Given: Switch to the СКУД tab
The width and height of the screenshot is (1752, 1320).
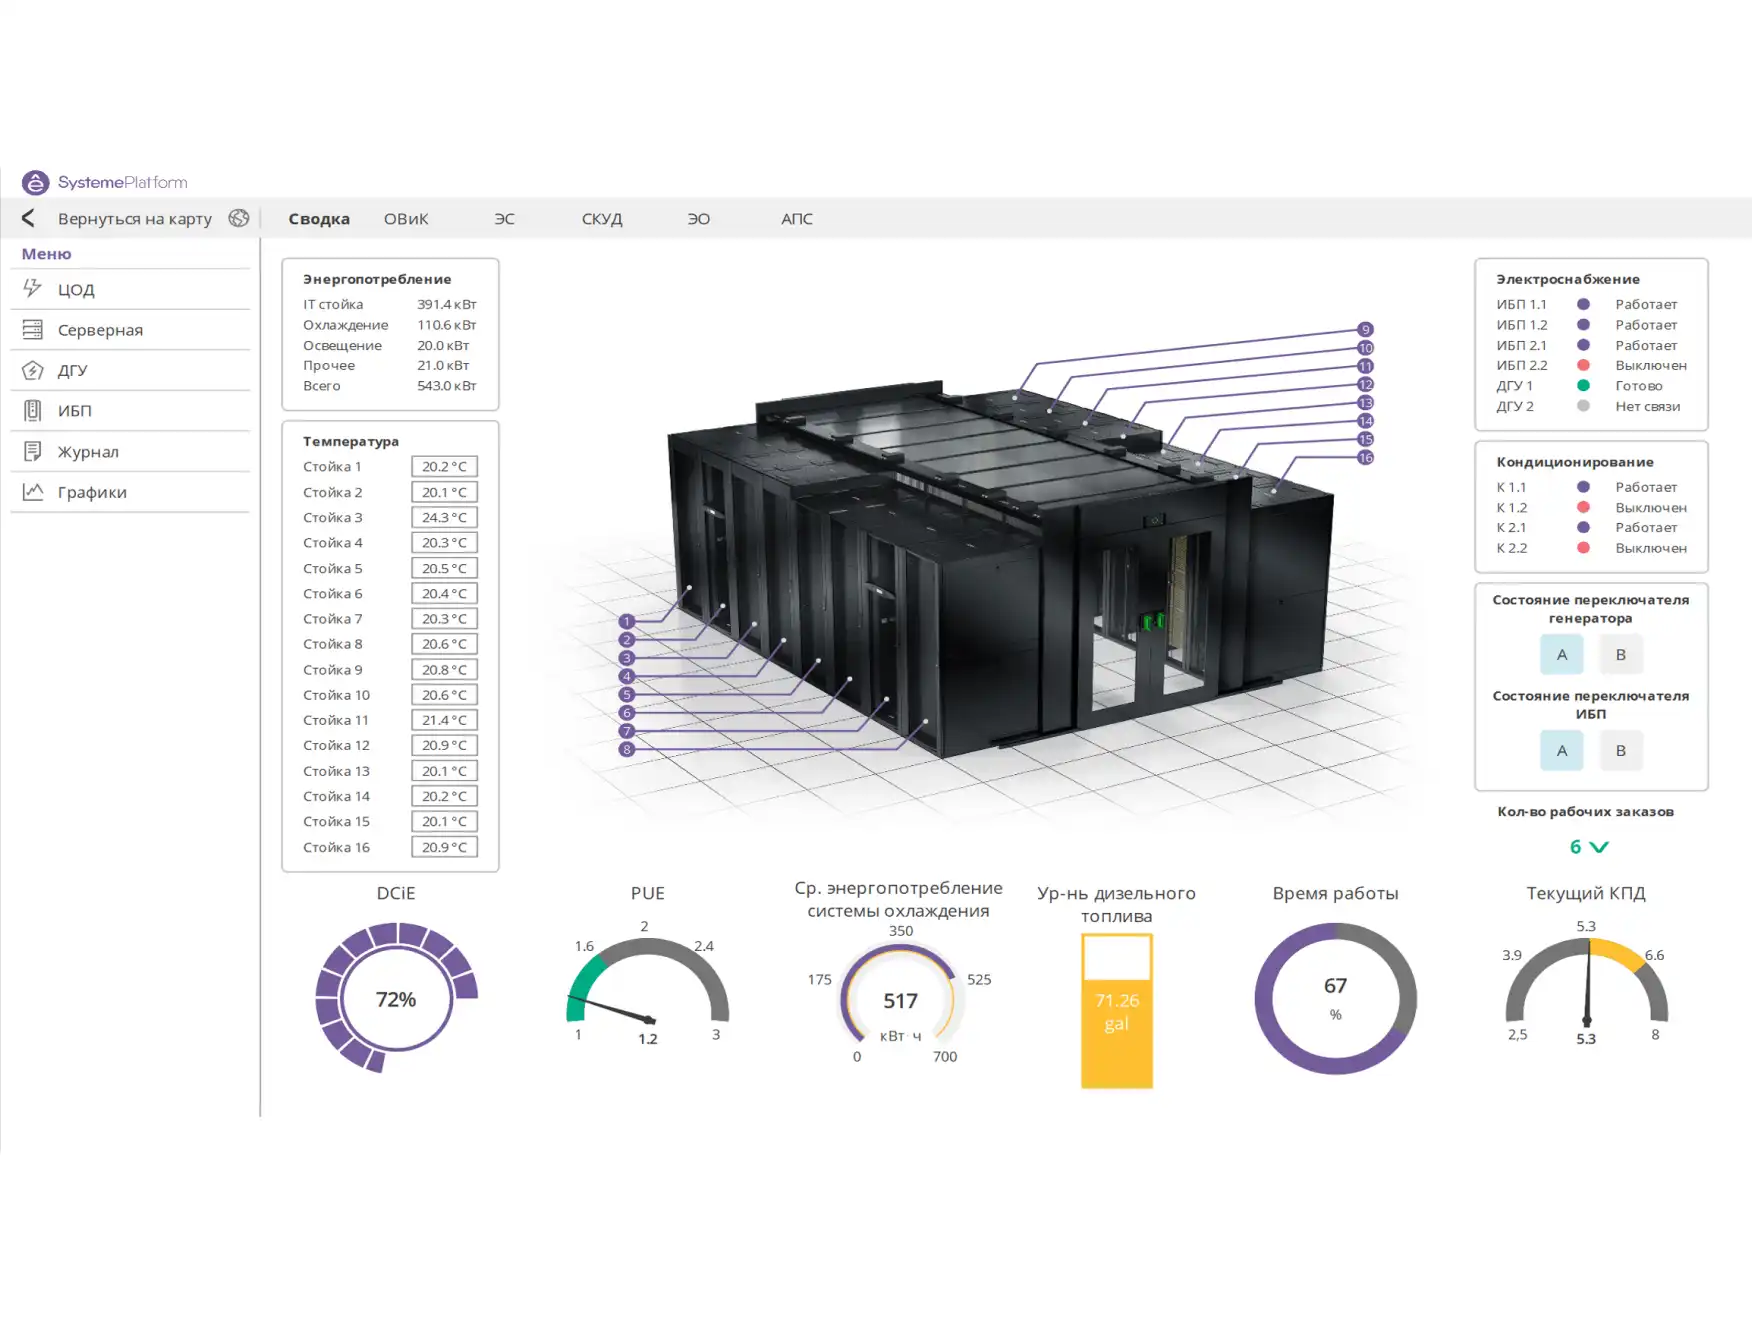Looking at the screenshot, I should pos(601,219).
